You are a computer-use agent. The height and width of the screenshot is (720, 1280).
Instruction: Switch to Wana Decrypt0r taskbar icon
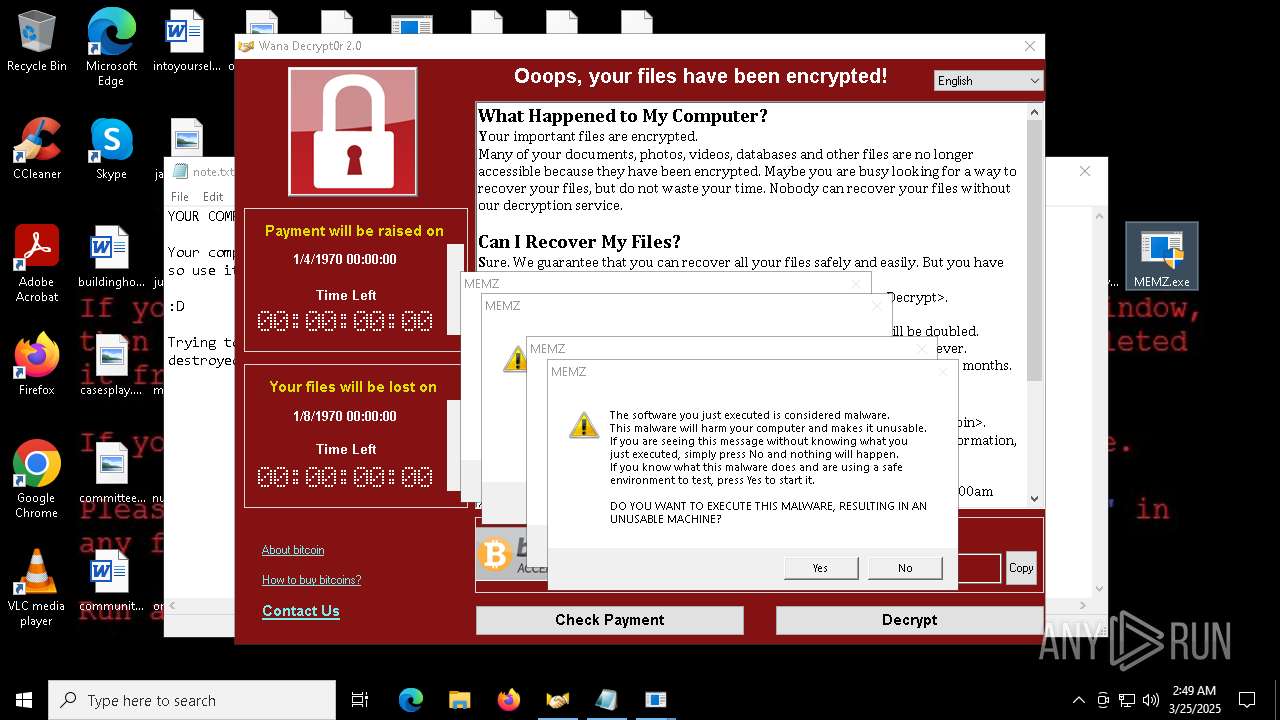tap(557, 700)
